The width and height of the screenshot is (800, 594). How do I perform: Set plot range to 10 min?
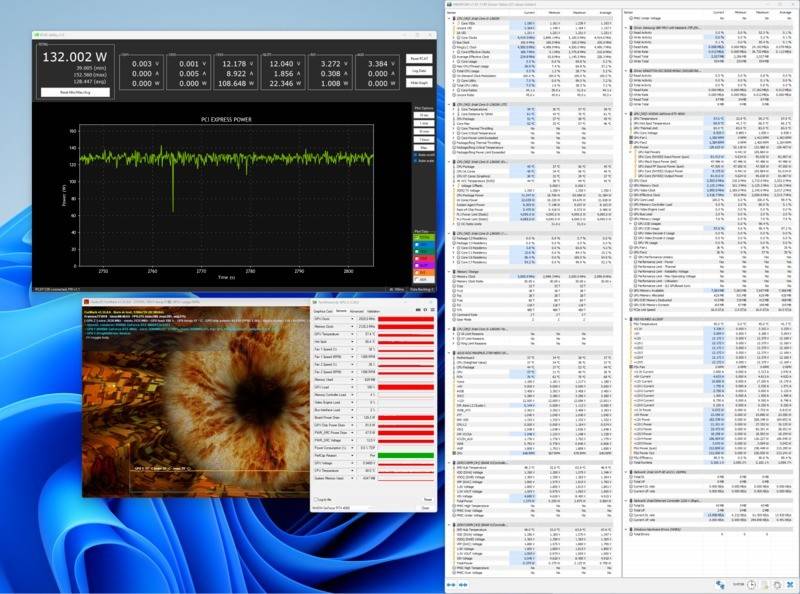[423, 132]
